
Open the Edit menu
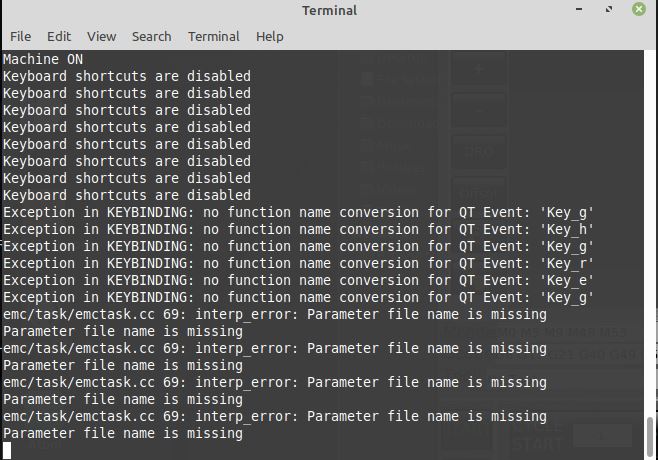click(x=59, y=37)
